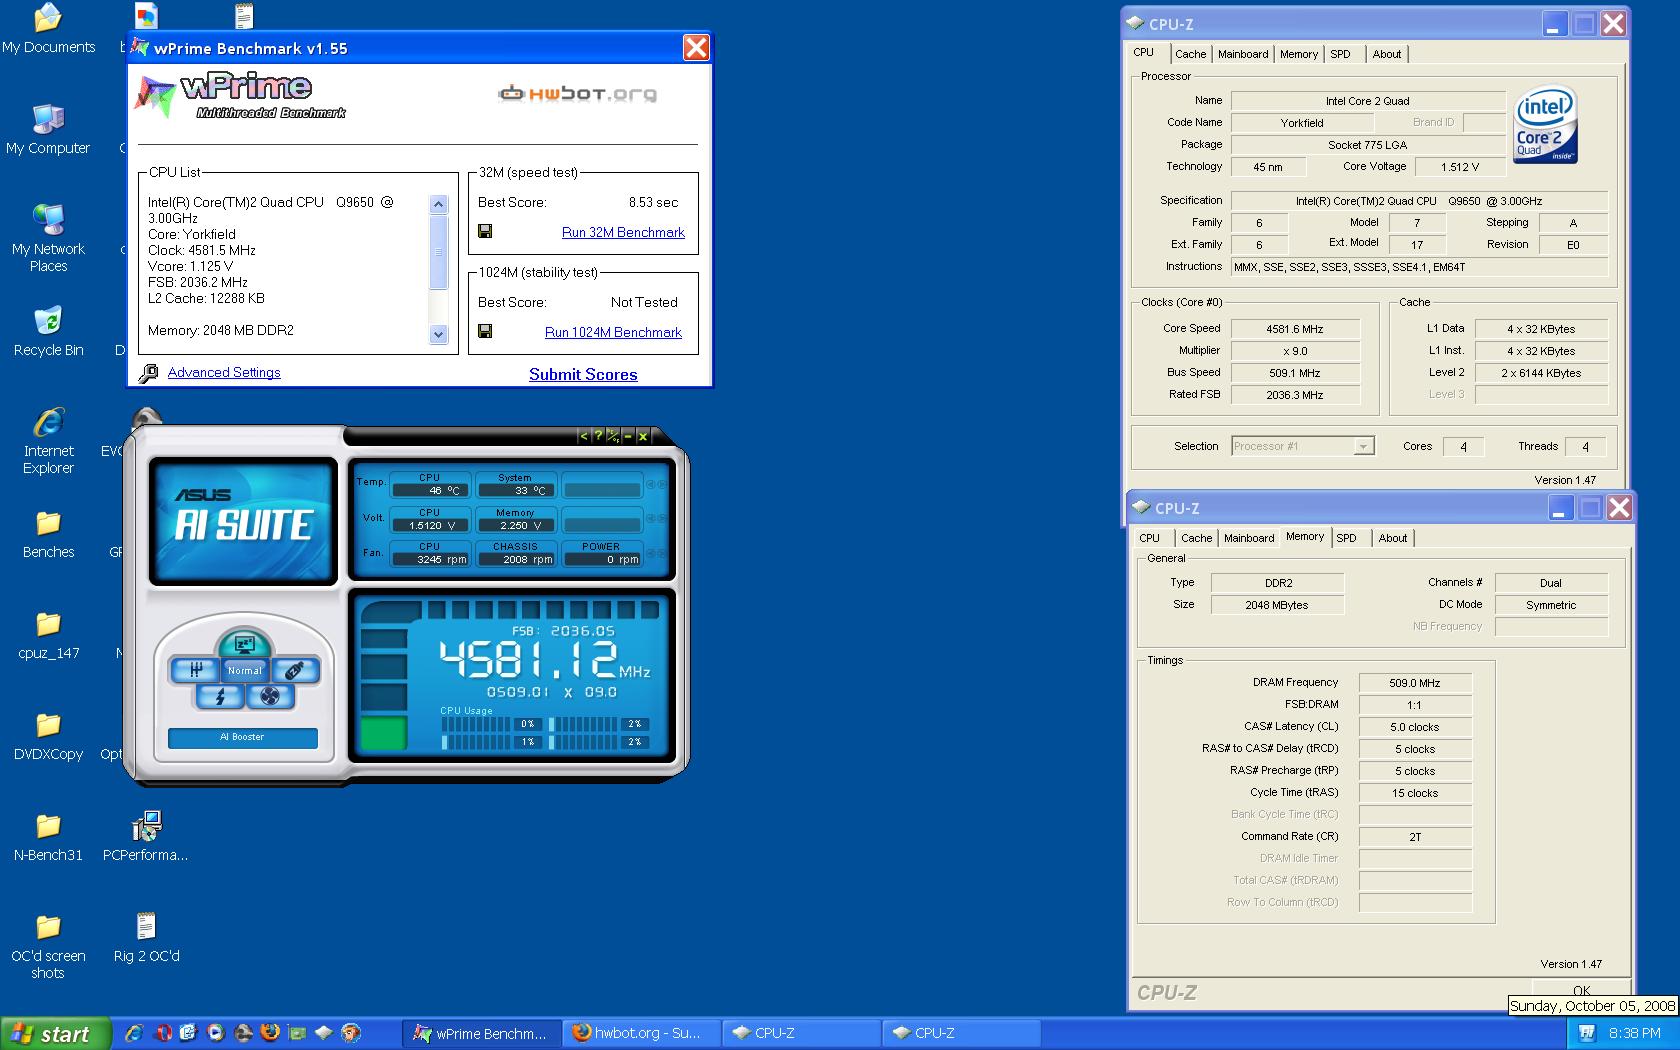Open the My Documents desktop icon
1680x1050 pixels.
48,29
